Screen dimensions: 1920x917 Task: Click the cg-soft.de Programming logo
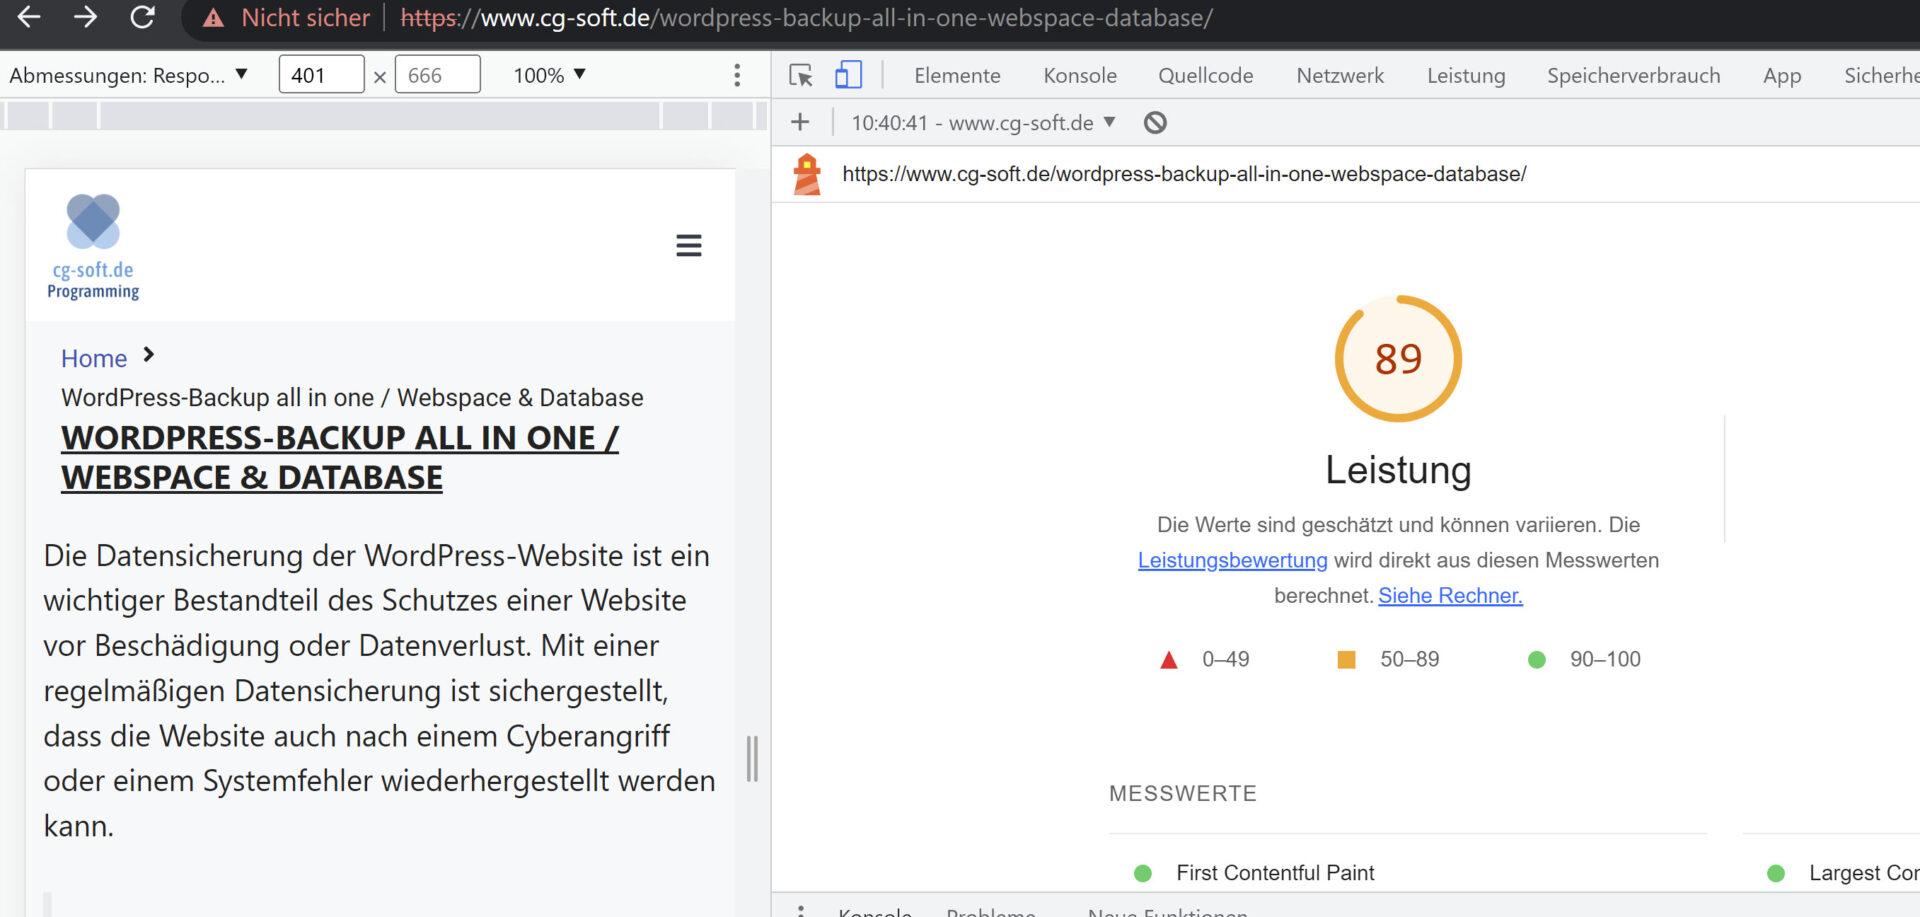click(93, 247)
